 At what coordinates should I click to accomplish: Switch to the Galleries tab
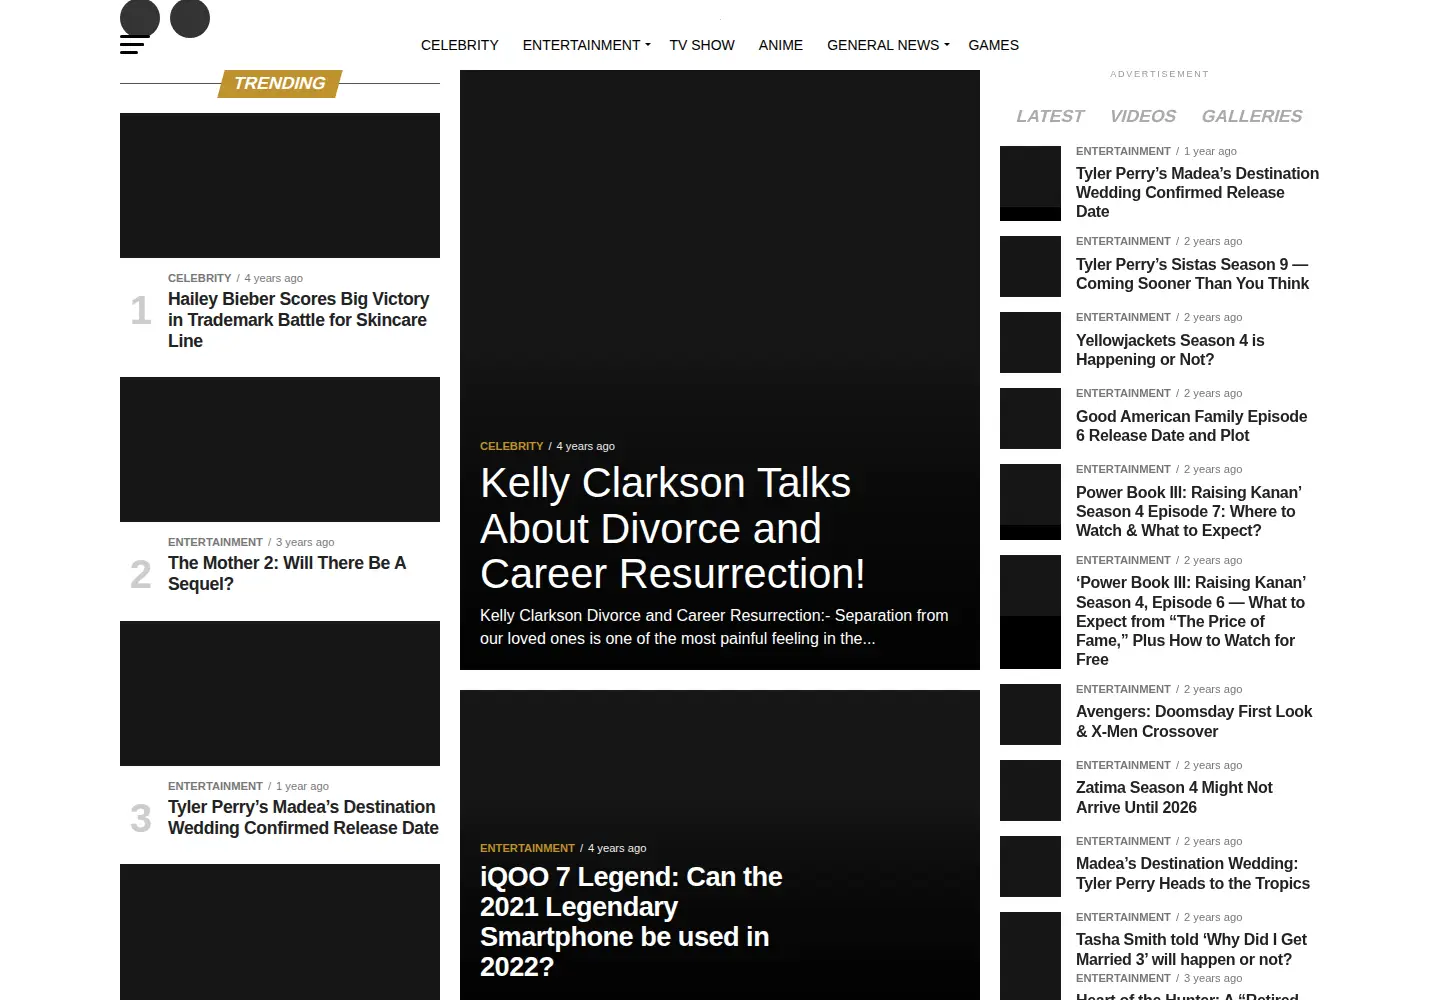[1252, 116]
